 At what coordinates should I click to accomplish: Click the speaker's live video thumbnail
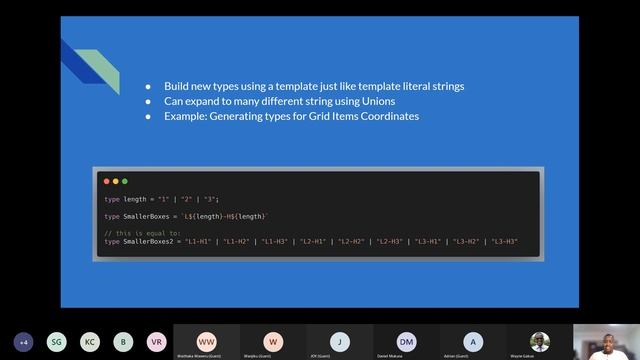[607, 342]
